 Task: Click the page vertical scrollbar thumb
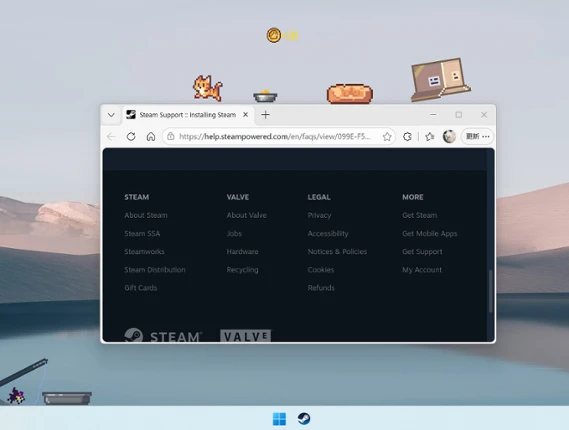pos(491,291)
